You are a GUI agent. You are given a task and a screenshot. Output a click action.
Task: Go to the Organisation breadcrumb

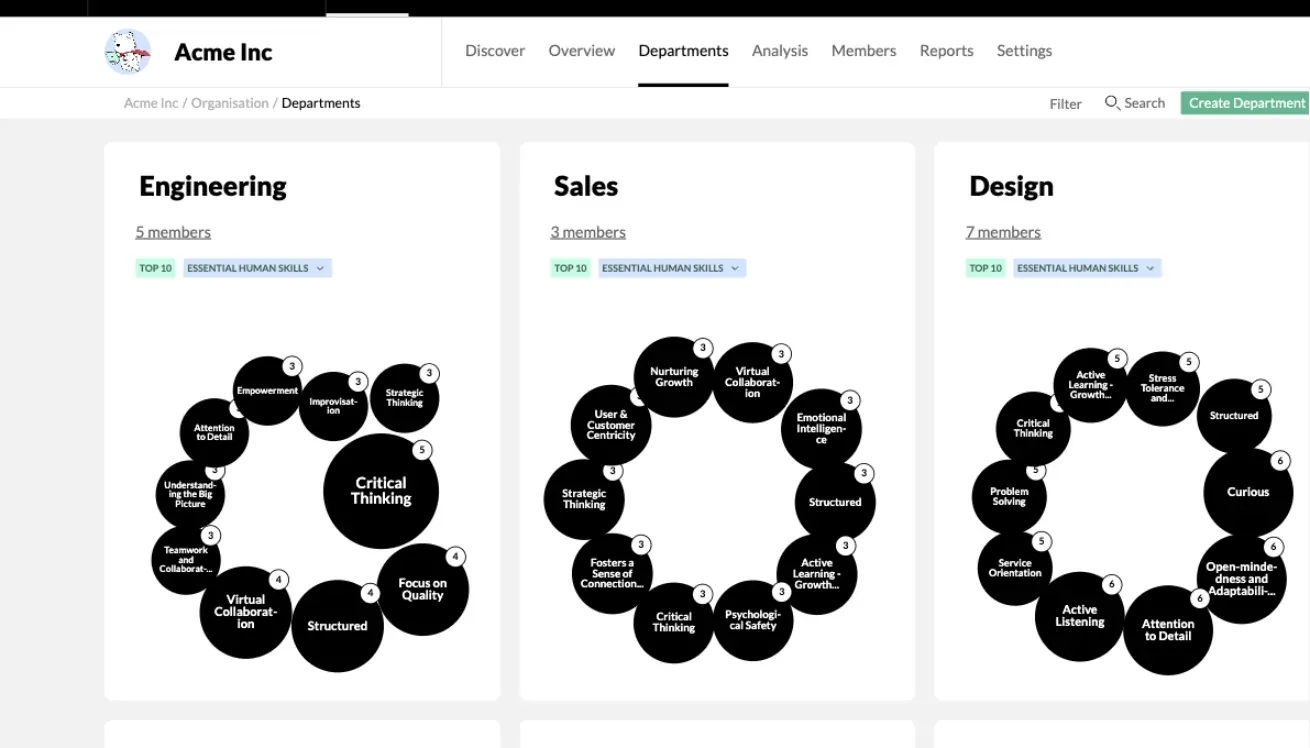tap(230, 103)
